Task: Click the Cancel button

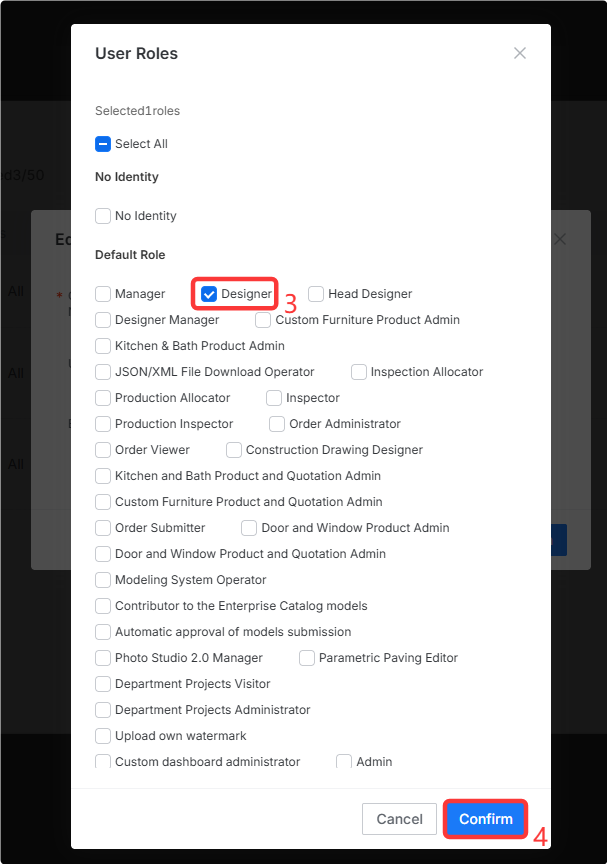Action: [399, 819]
